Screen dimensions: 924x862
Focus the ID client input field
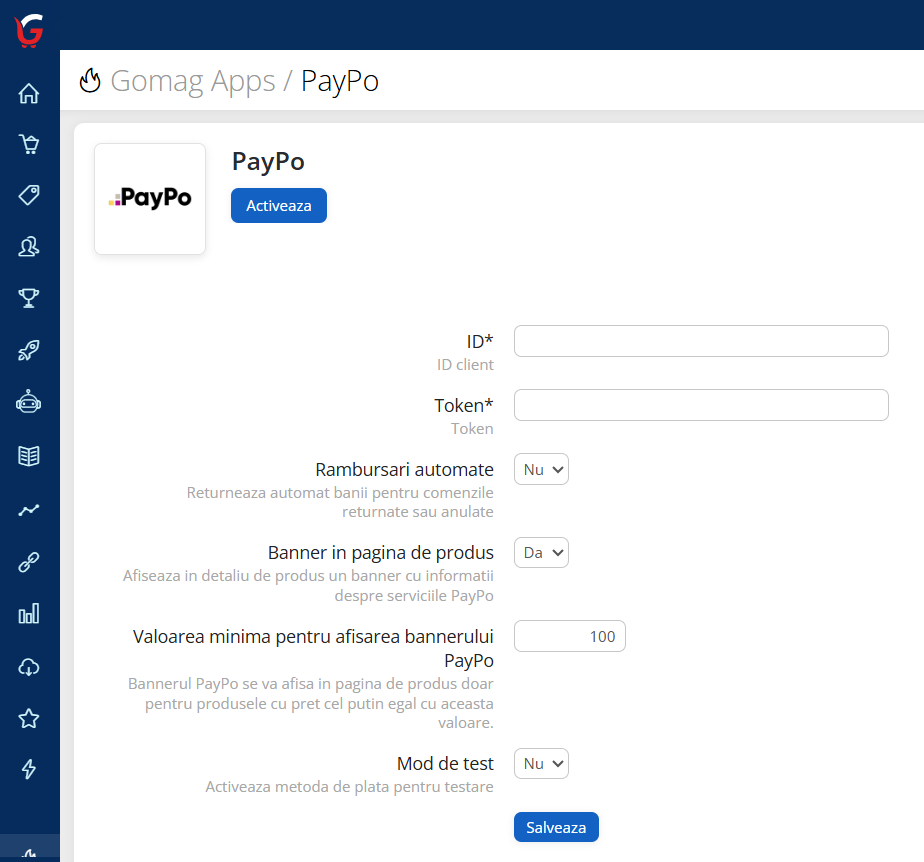pyautogui.click(x=701, y=341)
